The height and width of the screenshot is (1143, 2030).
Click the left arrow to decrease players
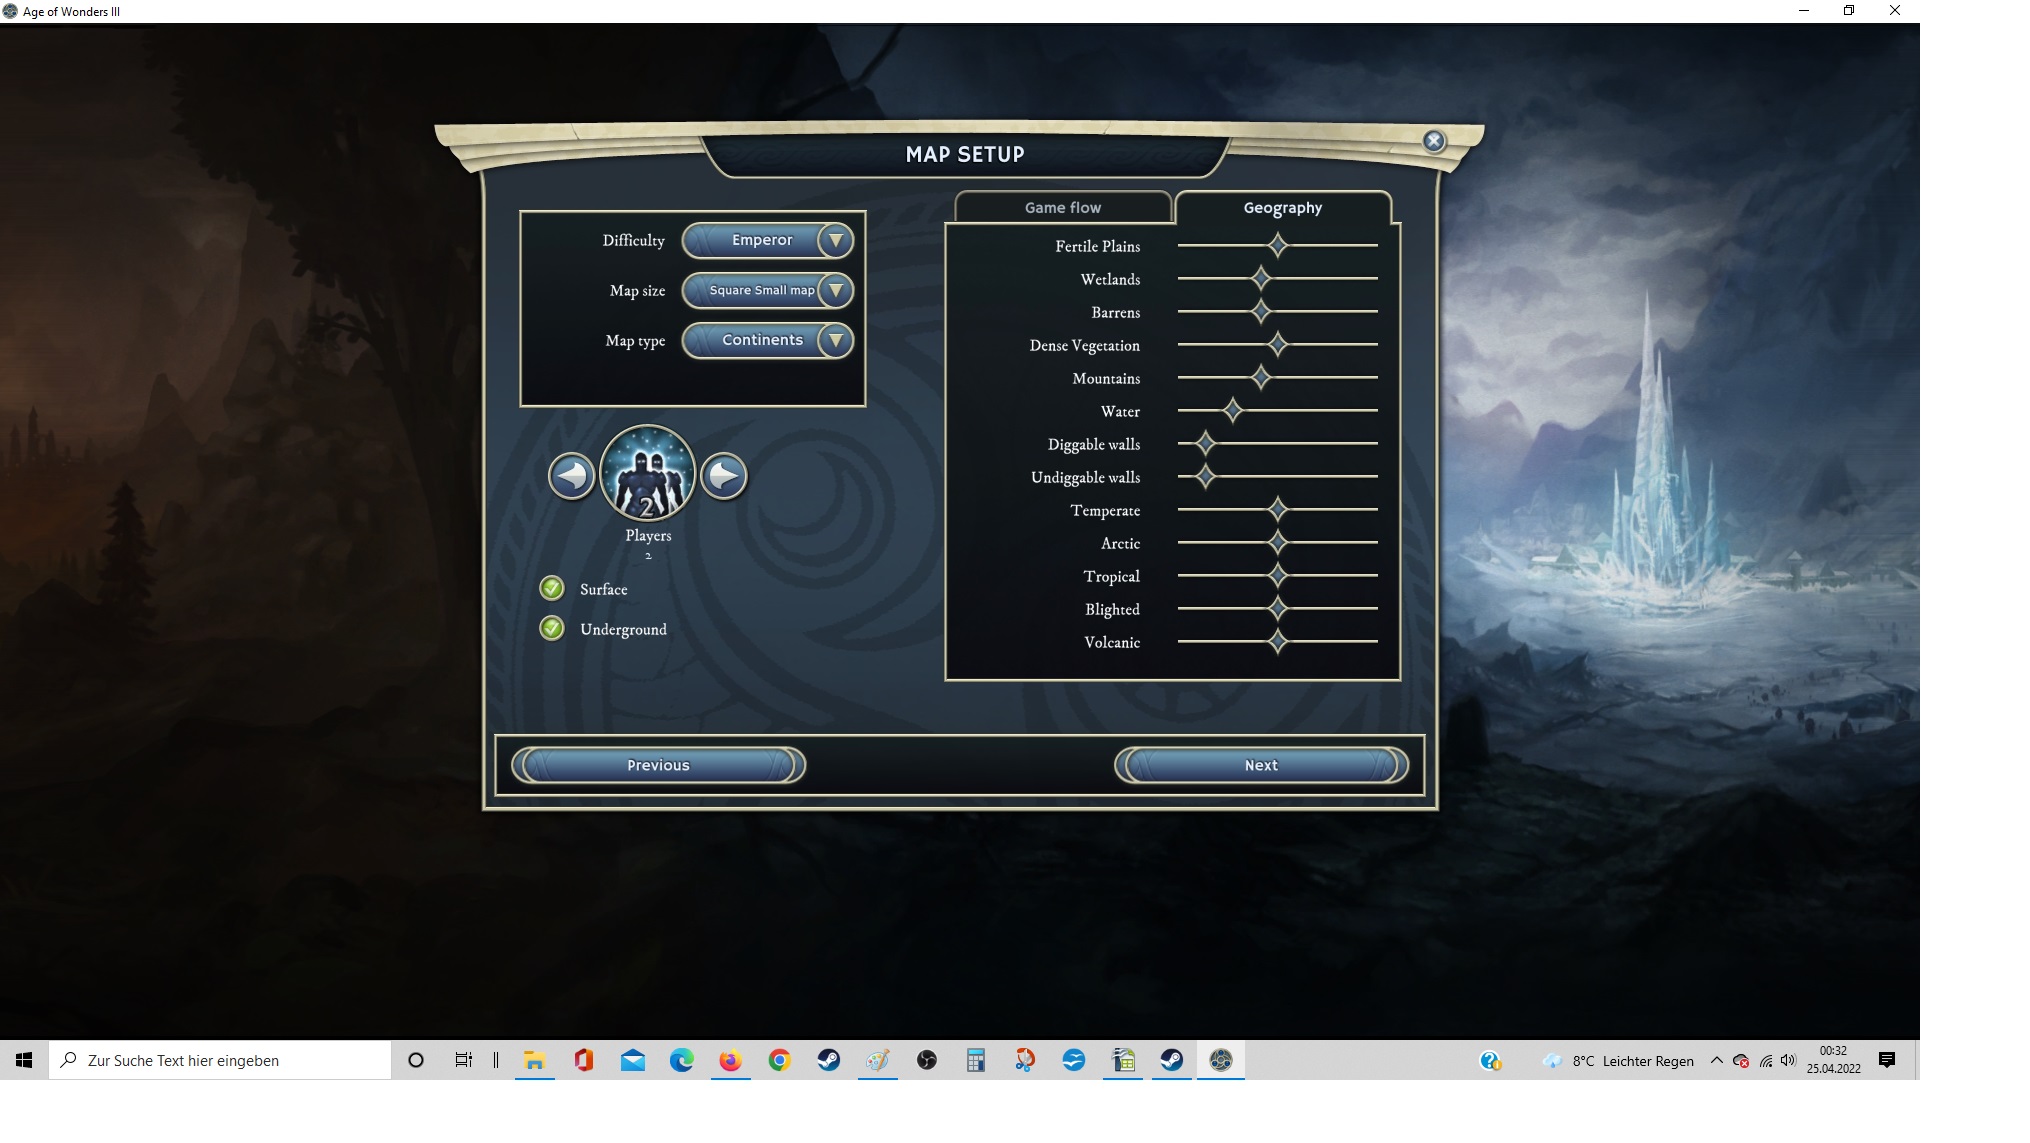[571, 476]
